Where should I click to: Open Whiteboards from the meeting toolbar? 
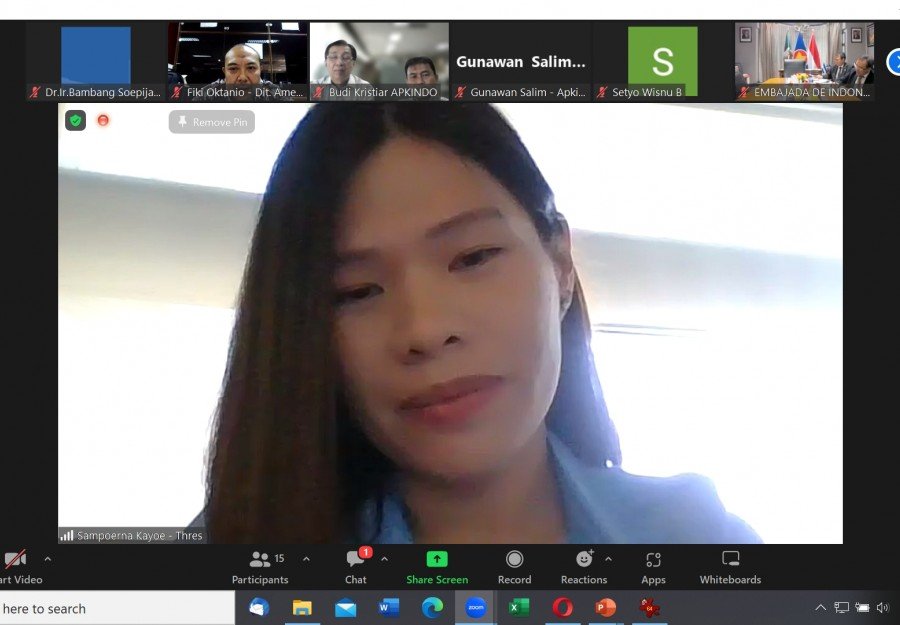click(730, 566)
